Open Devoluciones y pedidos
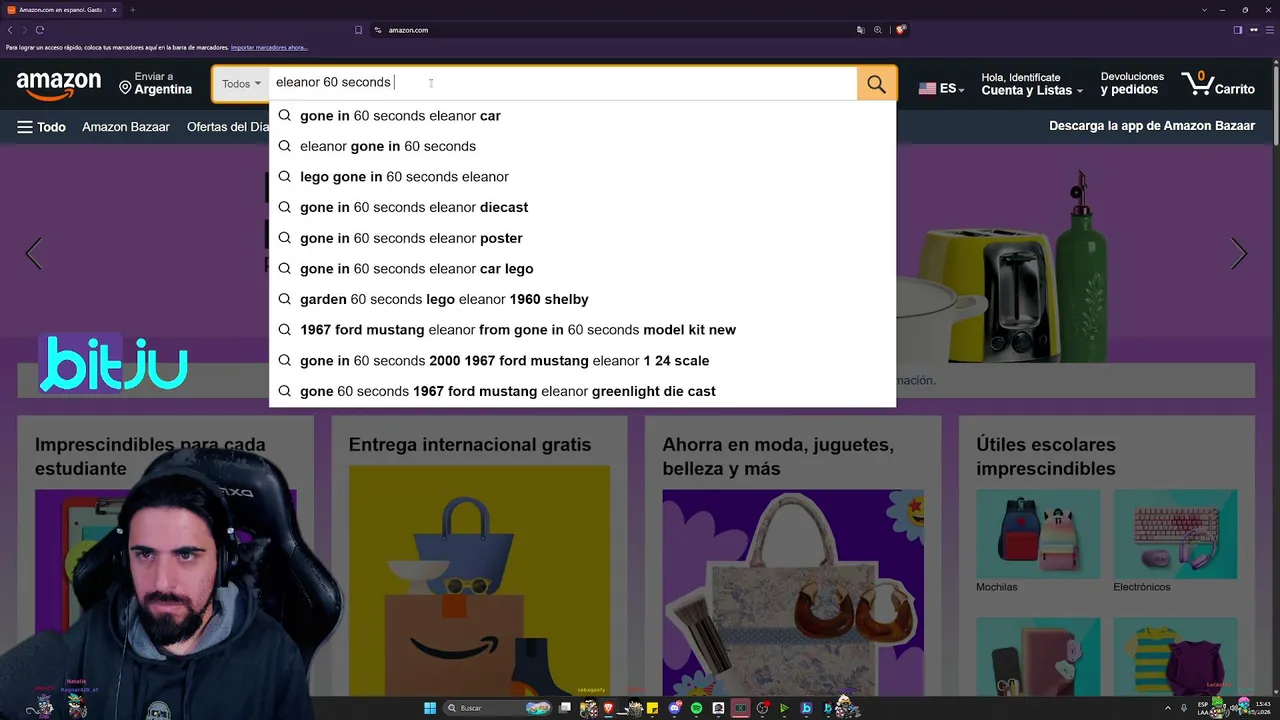The width and height of the screenshot is (1280, 720). pos(1132,84)
